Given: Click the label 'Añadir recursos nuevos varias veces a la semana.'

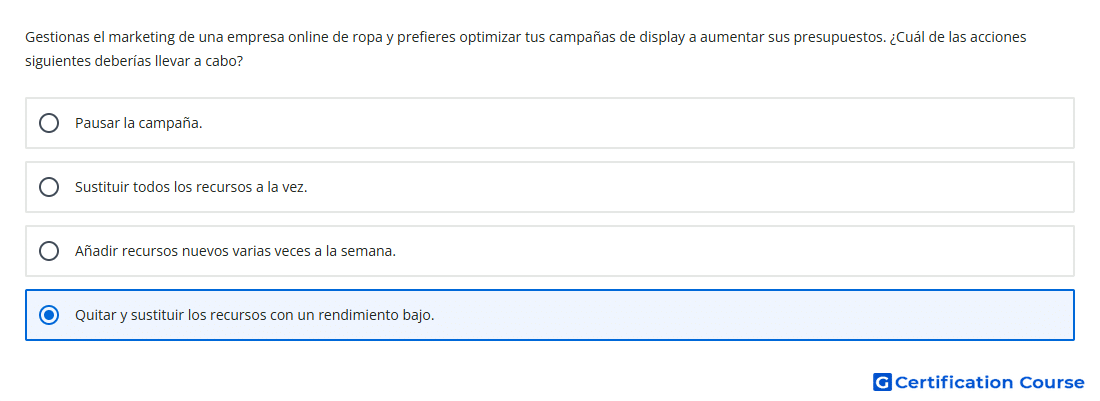Looking at the screenshot, I should 236,251.
